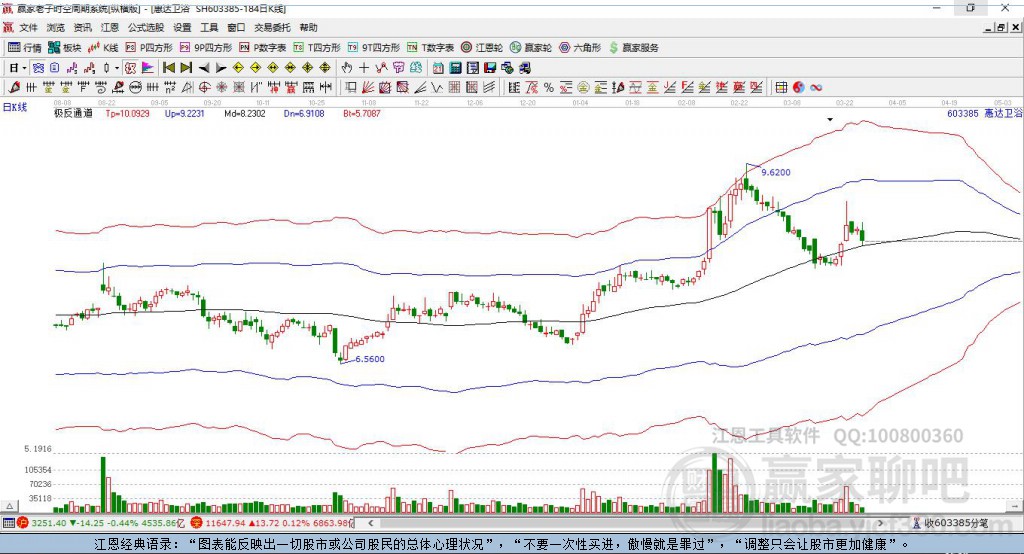
Task: Open the 交易委托 menu
Action: pos(272,27)
